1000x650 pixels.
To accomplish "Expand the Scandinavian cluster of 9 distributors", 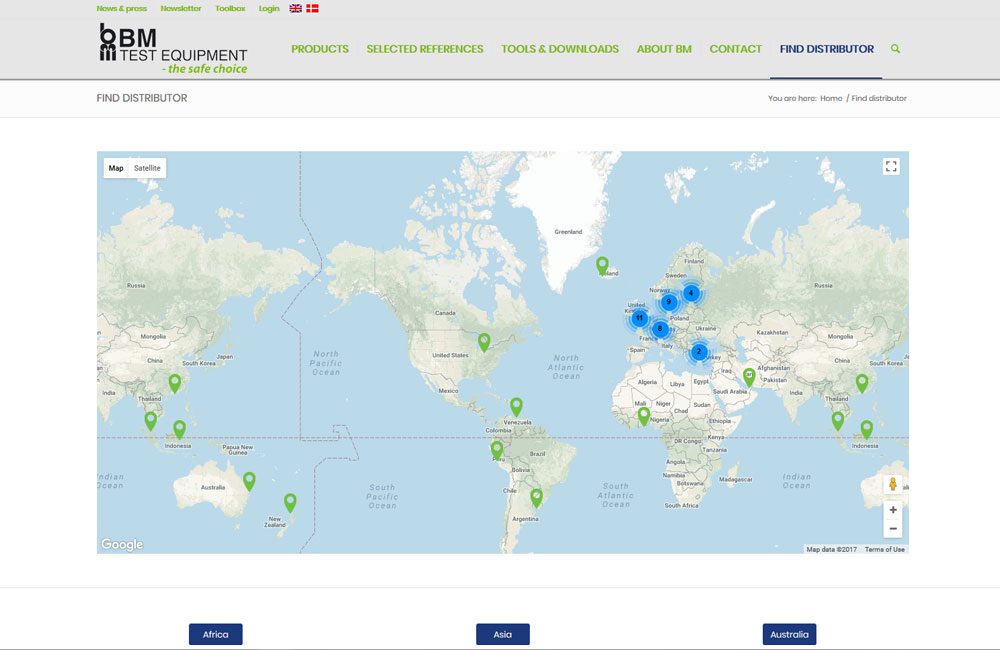I will (668, 301).
